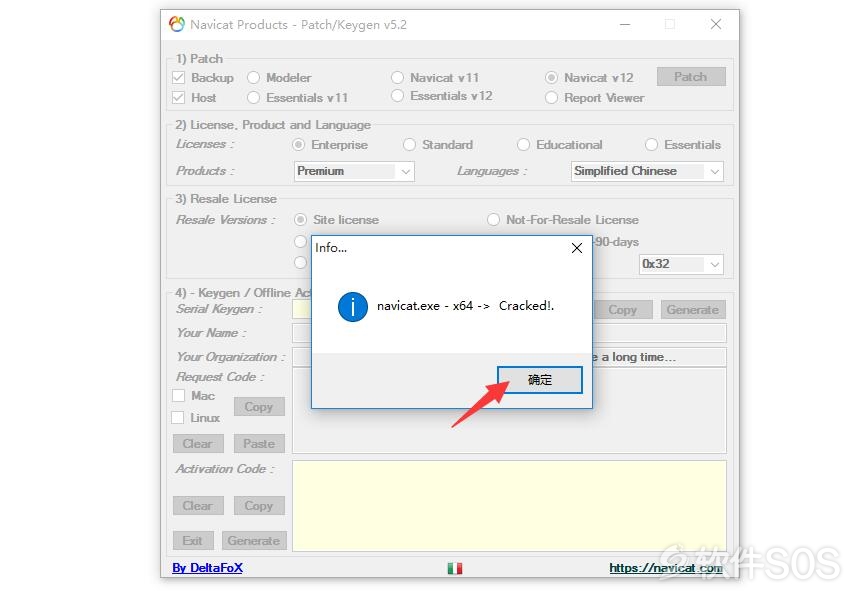The height and width of the screenshot is (591, 854).
Task: Click the 'navicat.exe - x64 -> Cracked!.' message
Action: 466,306
